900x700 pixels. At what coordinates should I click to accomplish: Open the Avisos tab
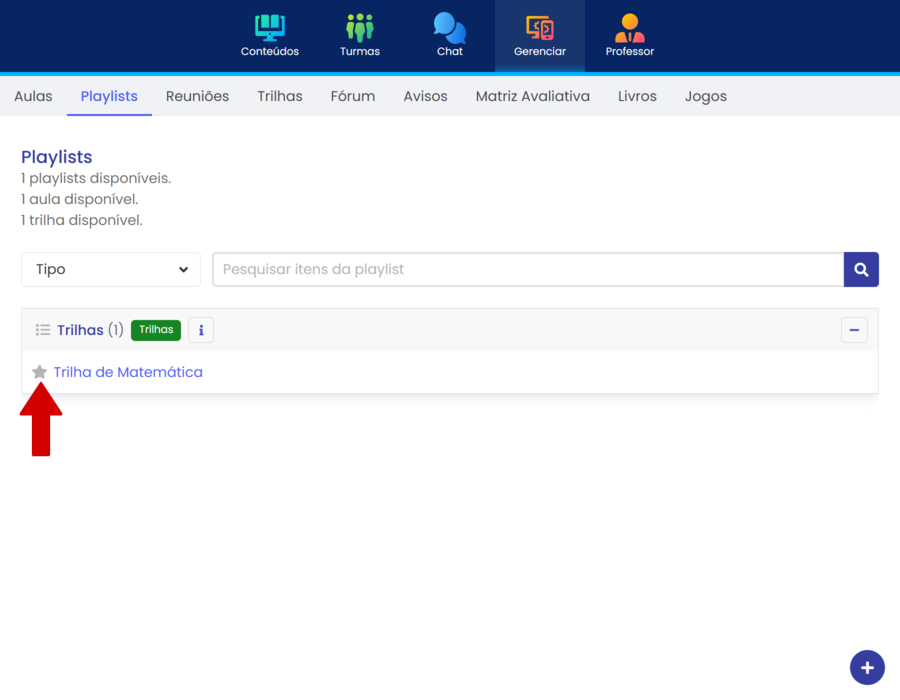pyautogui.click(x=425, y=96)
